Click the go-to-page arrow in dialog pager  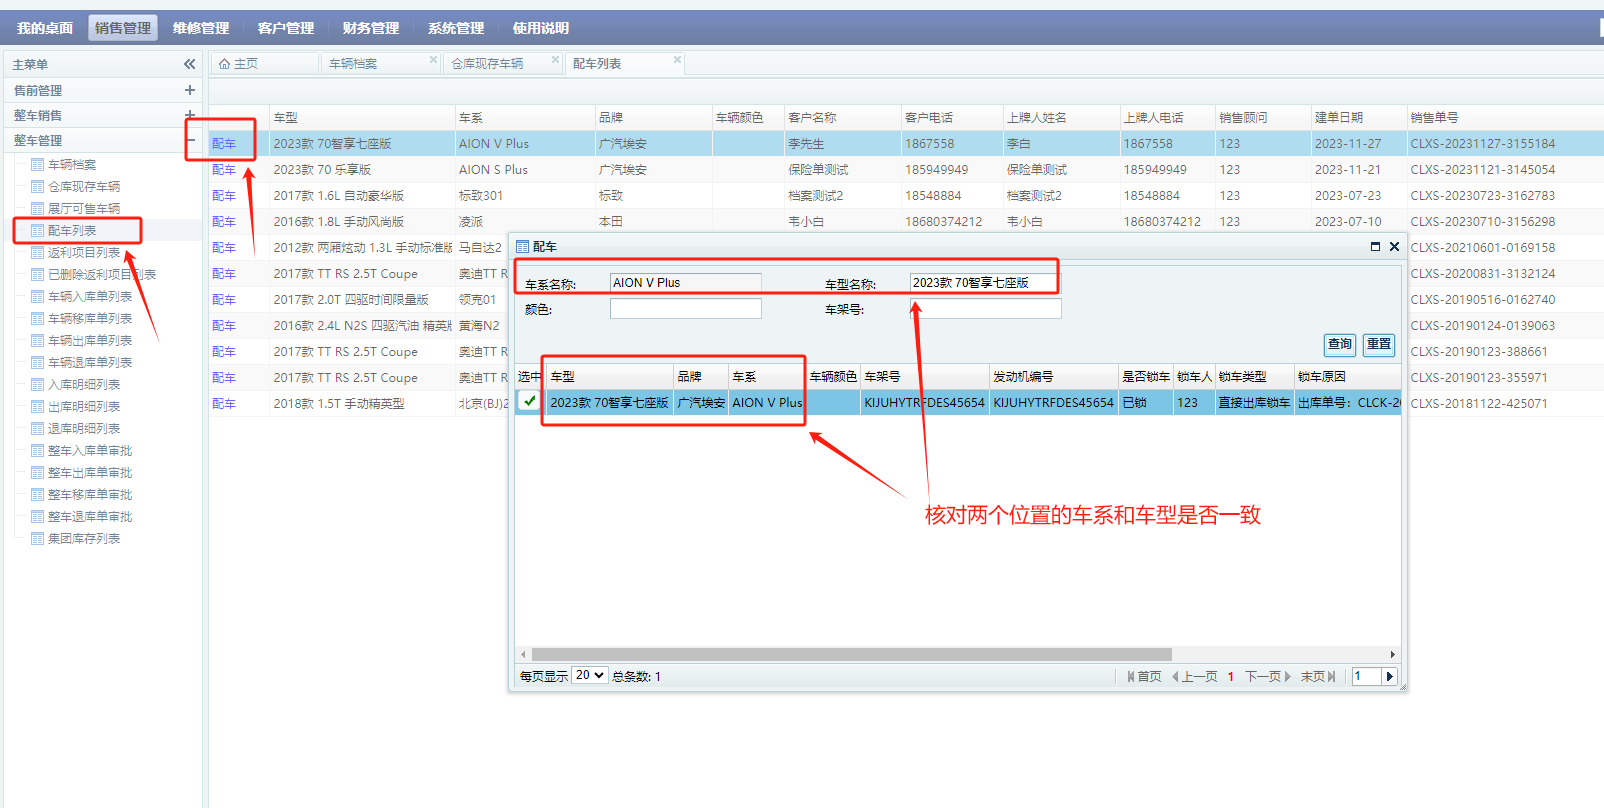[x=1389, y=677]
